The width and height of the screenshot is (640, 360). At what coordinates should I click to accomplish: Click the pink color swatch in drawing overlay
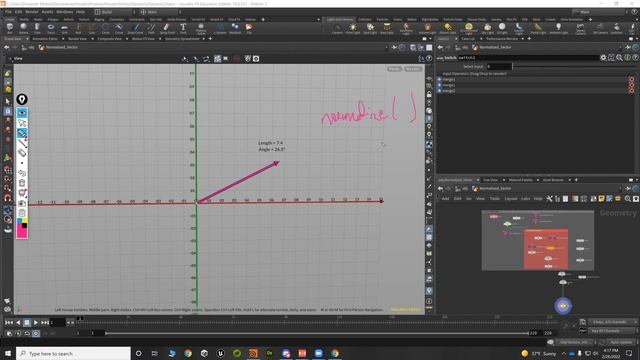22,232
